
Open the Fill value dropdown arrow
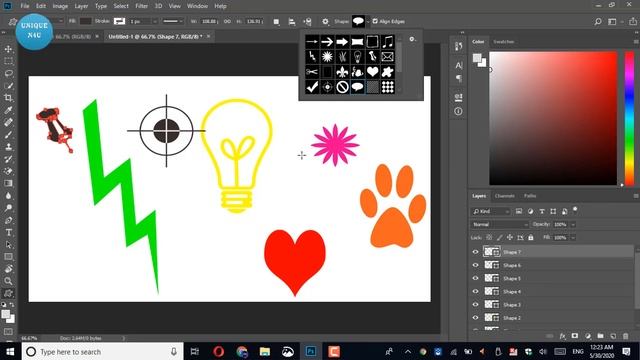pyautogui.click(x=573, y=238)
